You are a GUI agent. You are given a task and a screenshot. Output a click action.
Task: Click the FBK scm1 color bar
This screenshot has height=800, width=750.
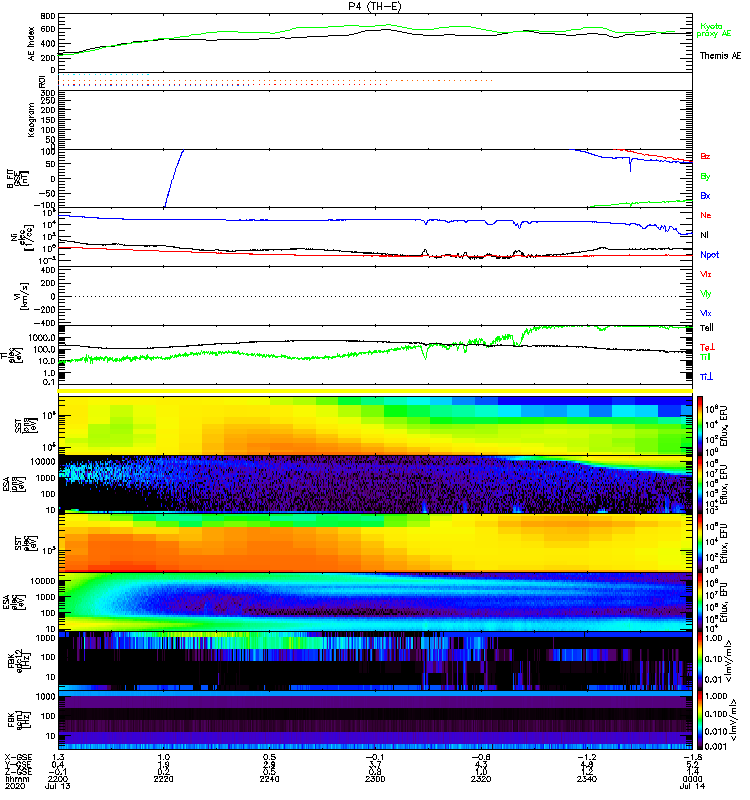pos(700,720)
